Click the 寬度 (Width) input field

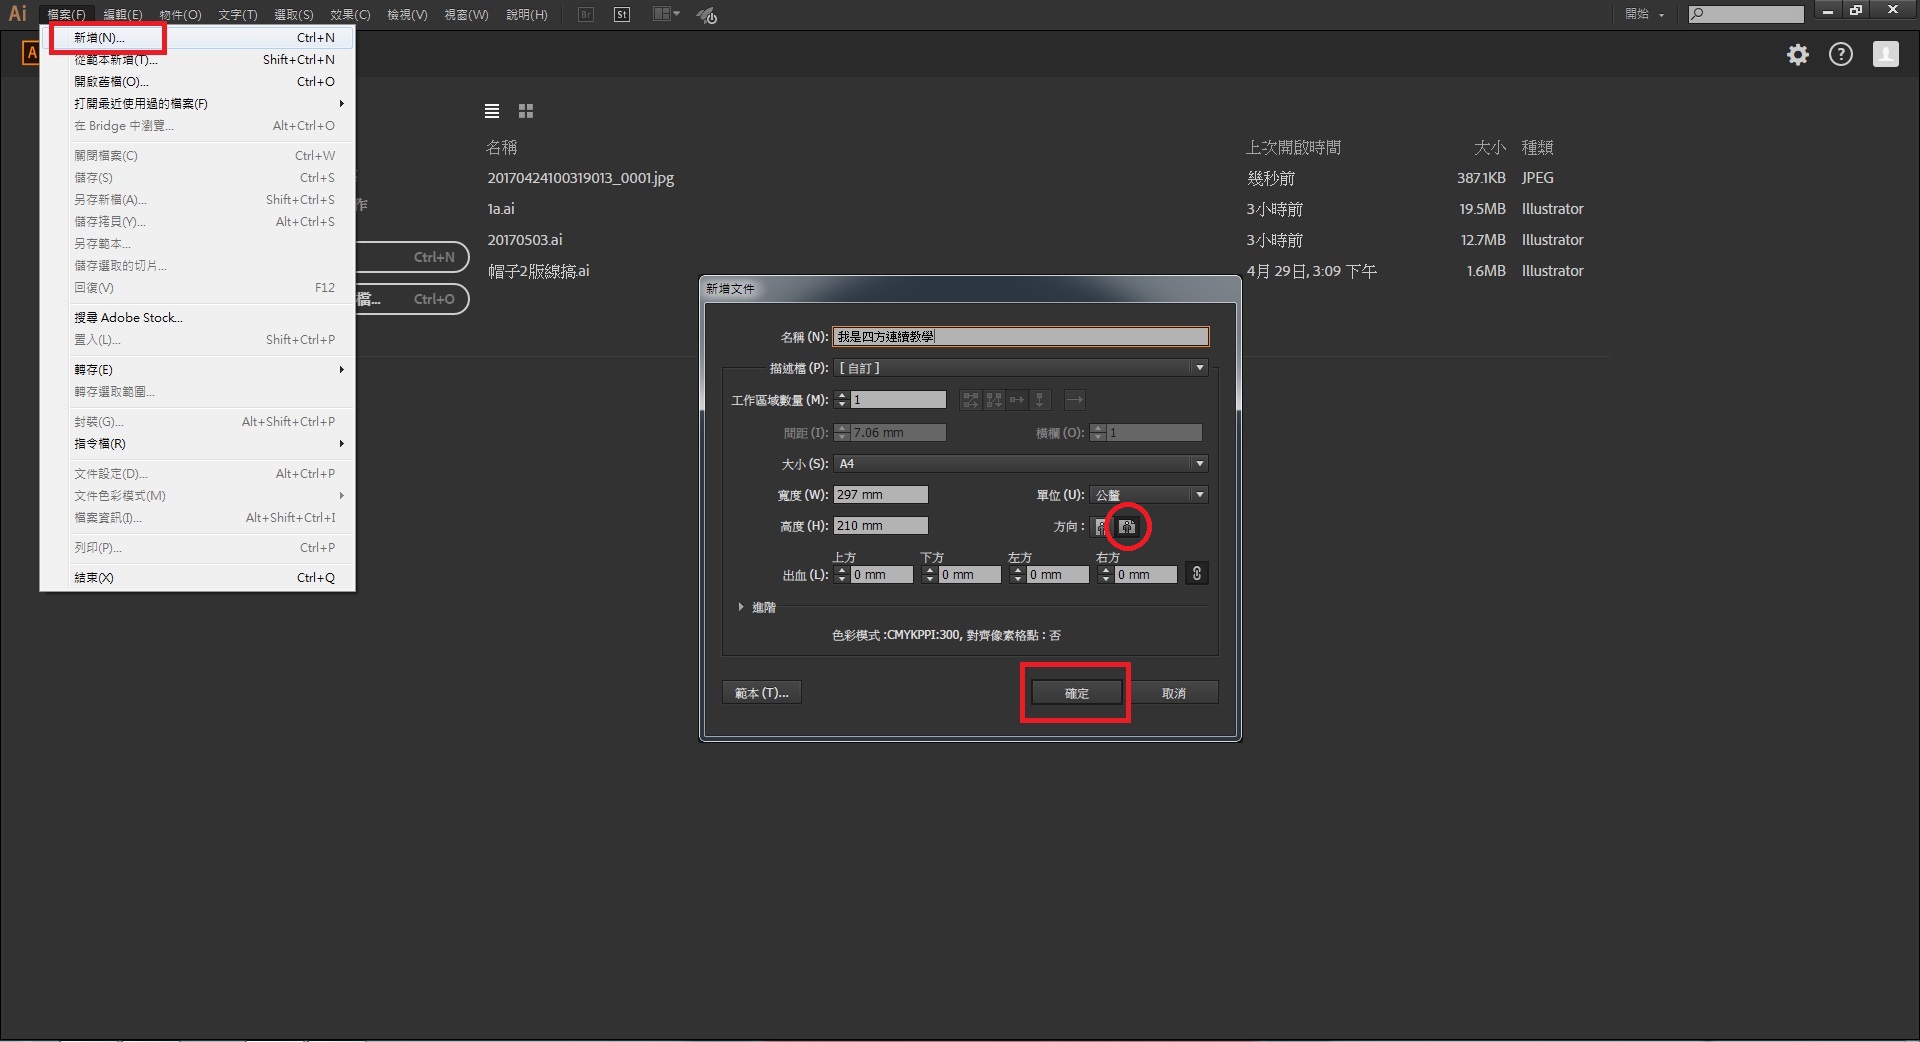point(880,495)
